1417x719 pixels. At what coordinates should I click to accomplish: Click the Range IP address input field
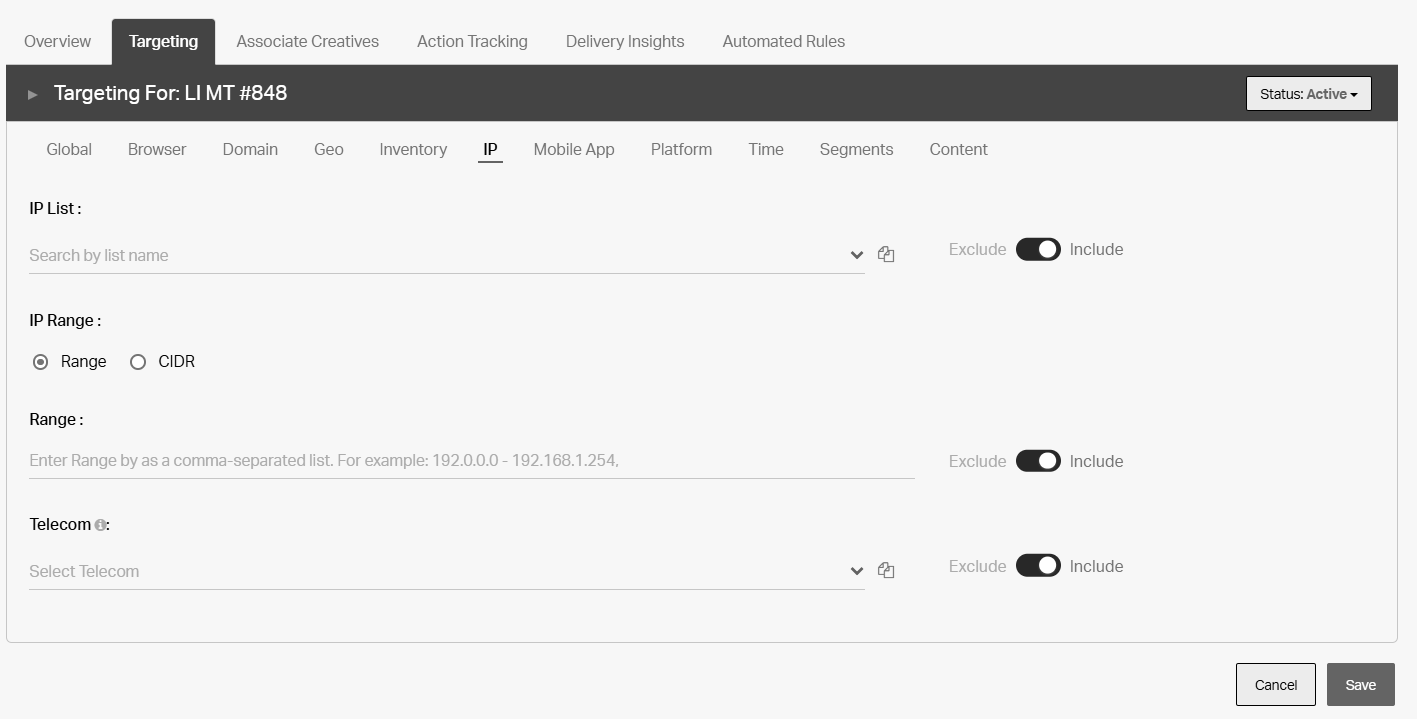(x=472, y=461)
